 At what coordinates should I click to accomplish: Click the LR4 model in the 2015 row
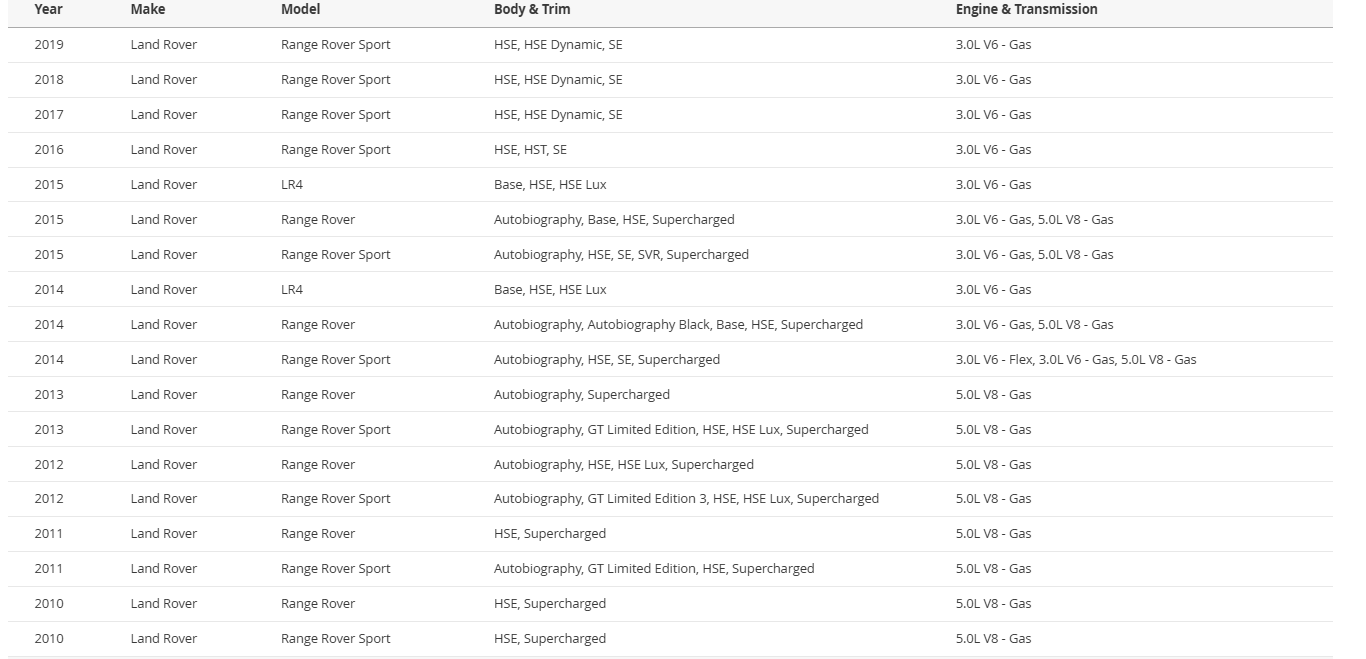pyautogui.click(x=292, y=185)
